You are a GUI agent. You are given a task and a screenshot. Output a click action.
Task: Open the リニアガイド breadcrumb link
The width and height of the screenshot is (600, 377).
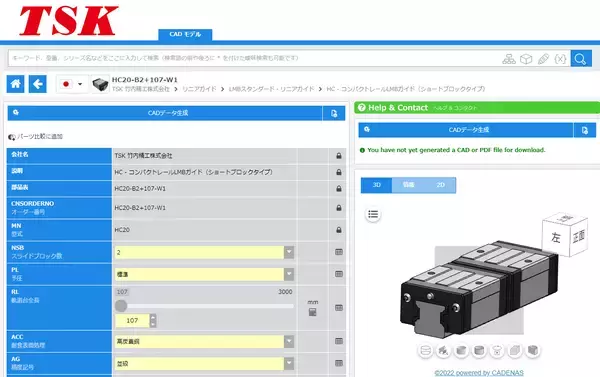199,89
